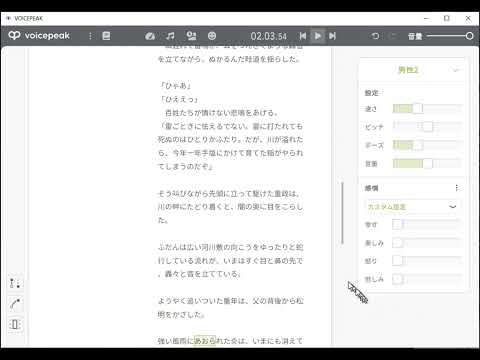Adjust the toolbar master volume slider
This screenshot has height=360, width=480.
[450, 36]
